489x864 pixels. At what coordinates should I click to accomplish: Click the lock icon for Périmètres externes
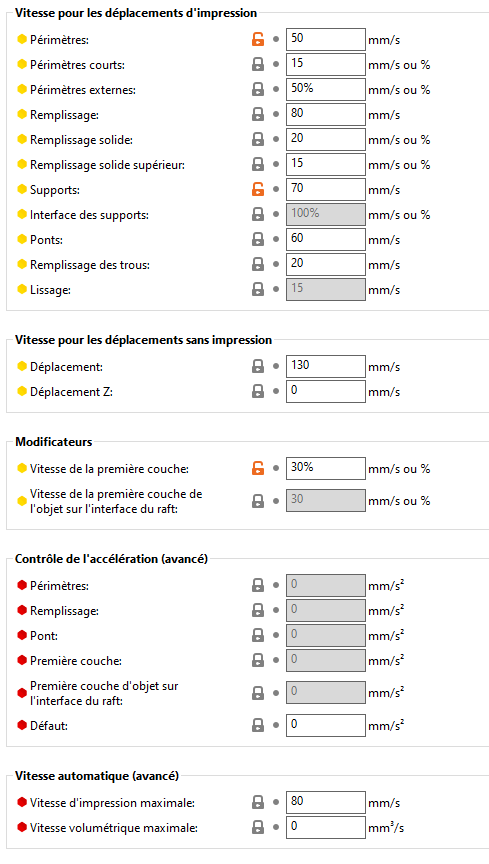257,89
